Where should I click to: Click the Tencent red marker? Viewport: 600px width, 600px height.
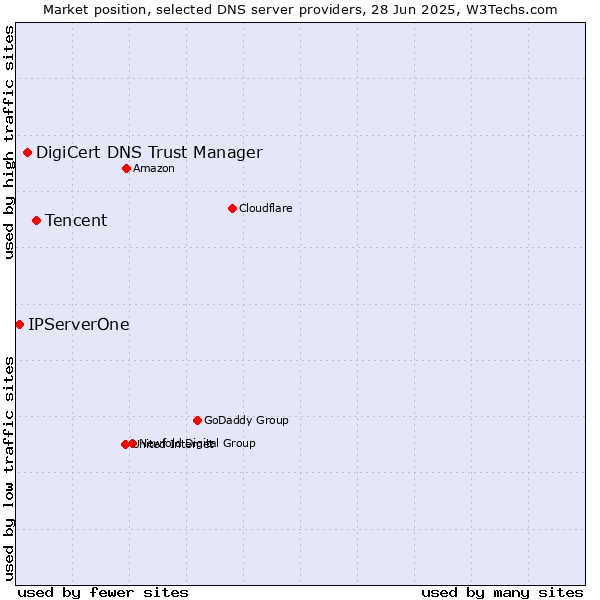(36, 221)
